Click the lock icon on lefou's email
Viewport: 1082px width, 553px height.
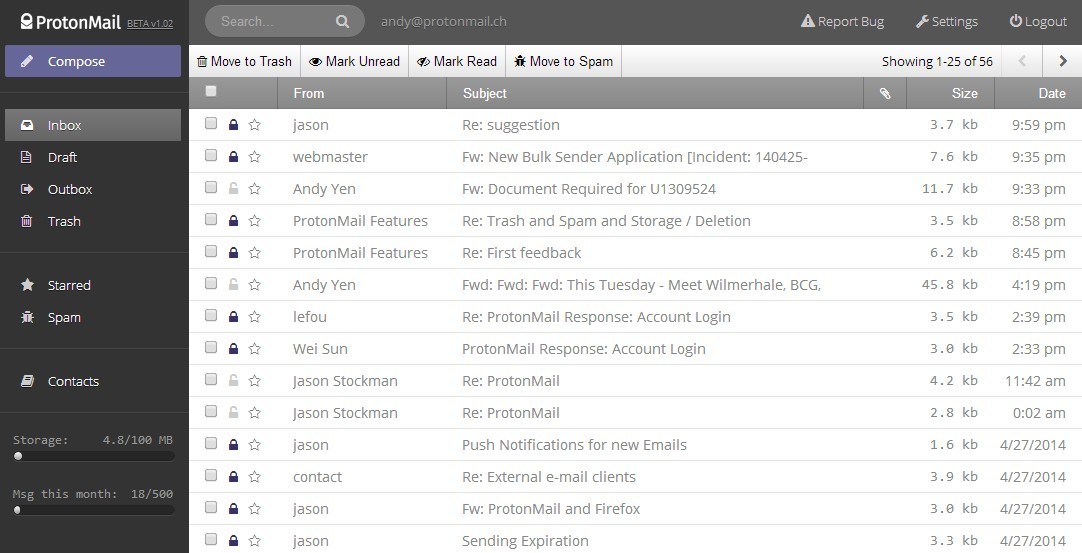[234, 317]
